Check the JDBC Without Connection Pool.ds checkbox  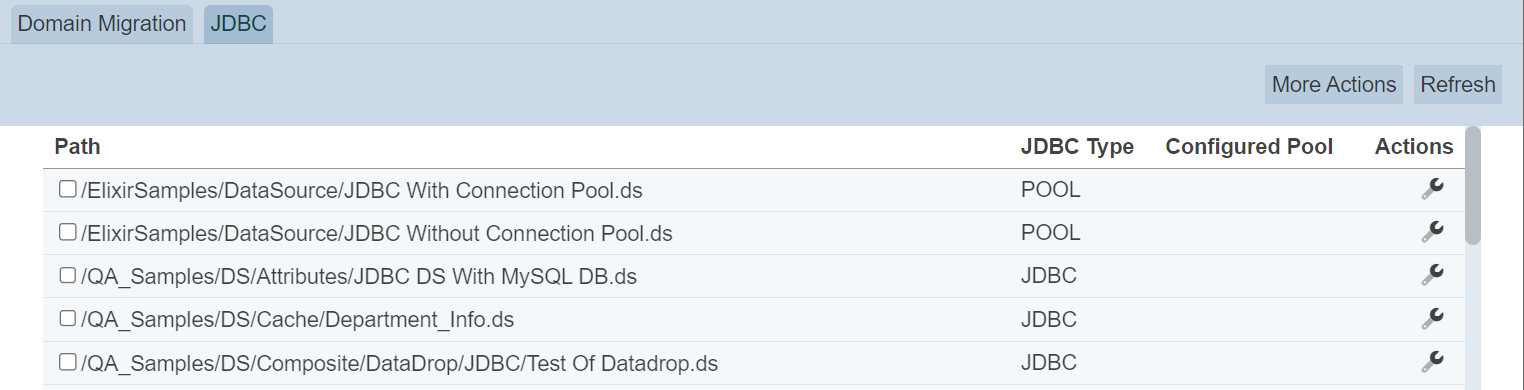pos(68,232)
